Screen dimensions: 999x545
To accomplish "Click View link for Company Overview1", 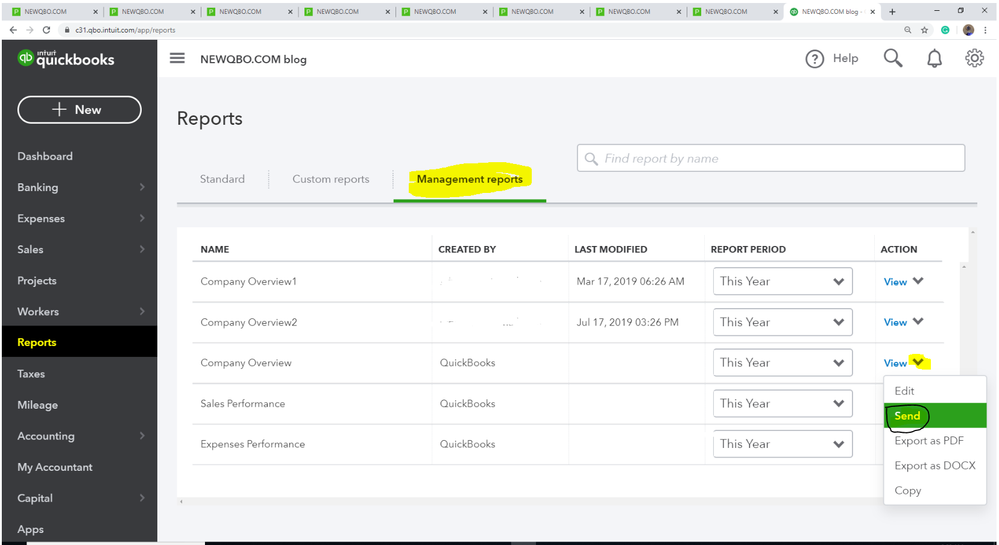I will coord(895,282).
